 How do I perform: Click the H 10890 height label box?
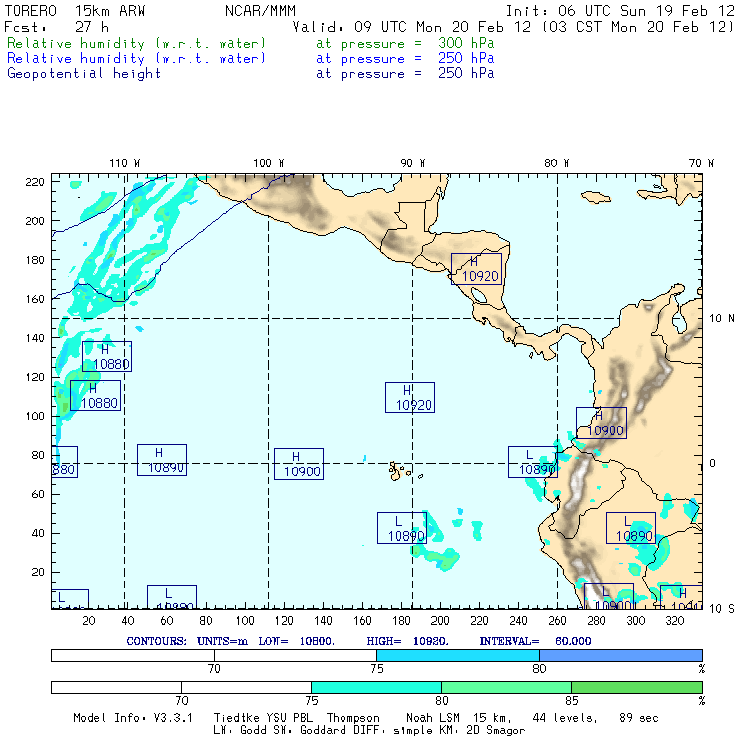(x=162, y=459)
